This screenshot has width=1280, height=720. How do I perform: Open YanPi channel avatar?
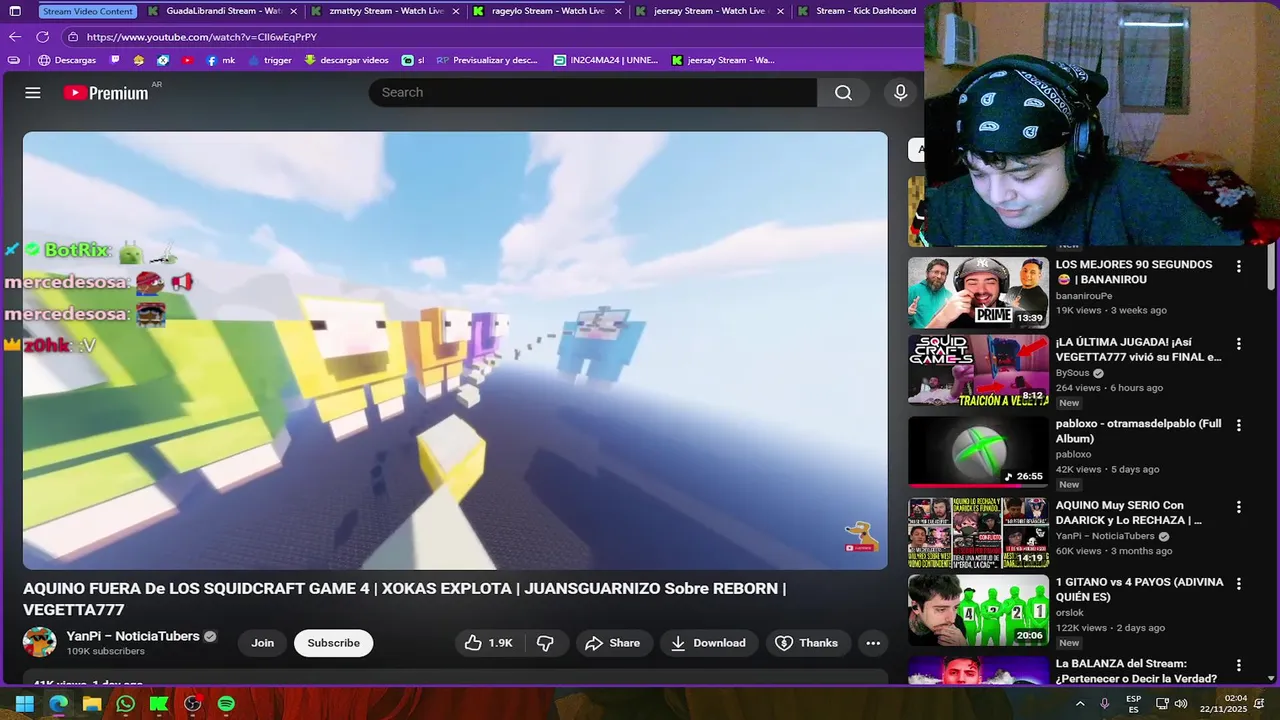click(40, 642)
